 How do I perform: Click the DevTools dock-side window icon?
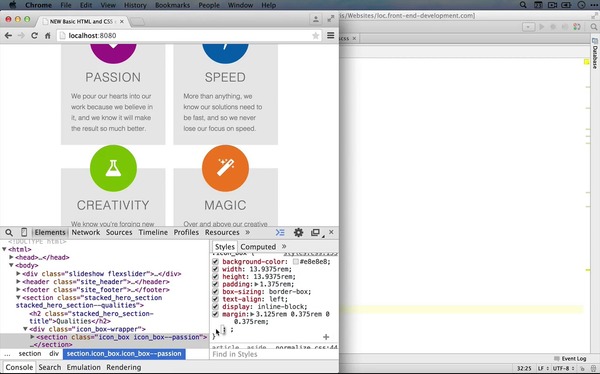point(315,232)
